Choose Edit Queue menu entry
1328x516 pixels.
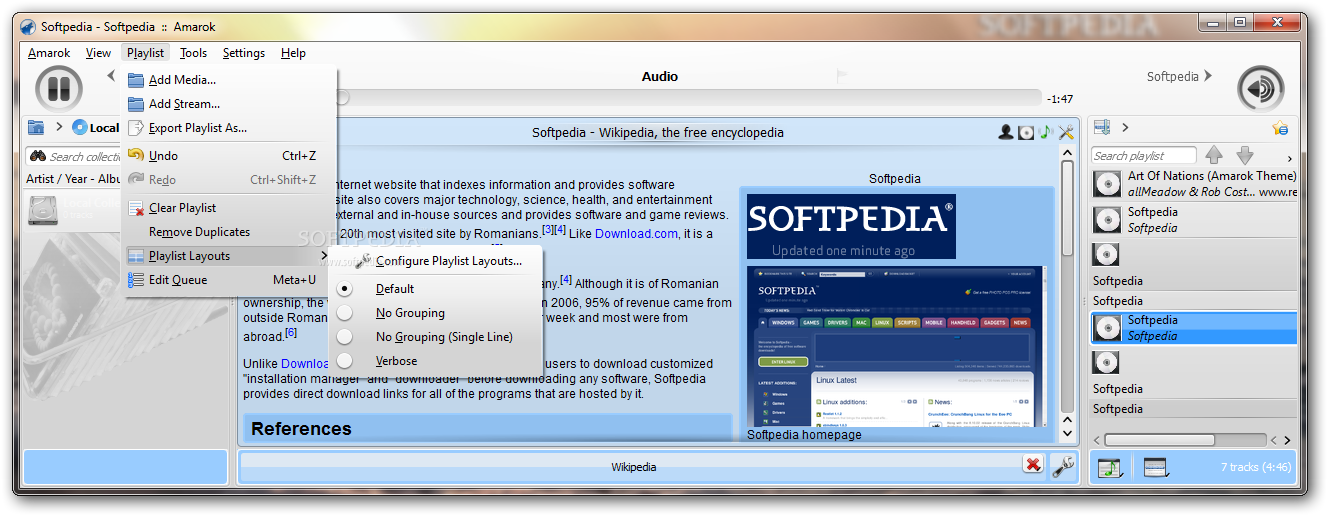[x=229, y=280]
